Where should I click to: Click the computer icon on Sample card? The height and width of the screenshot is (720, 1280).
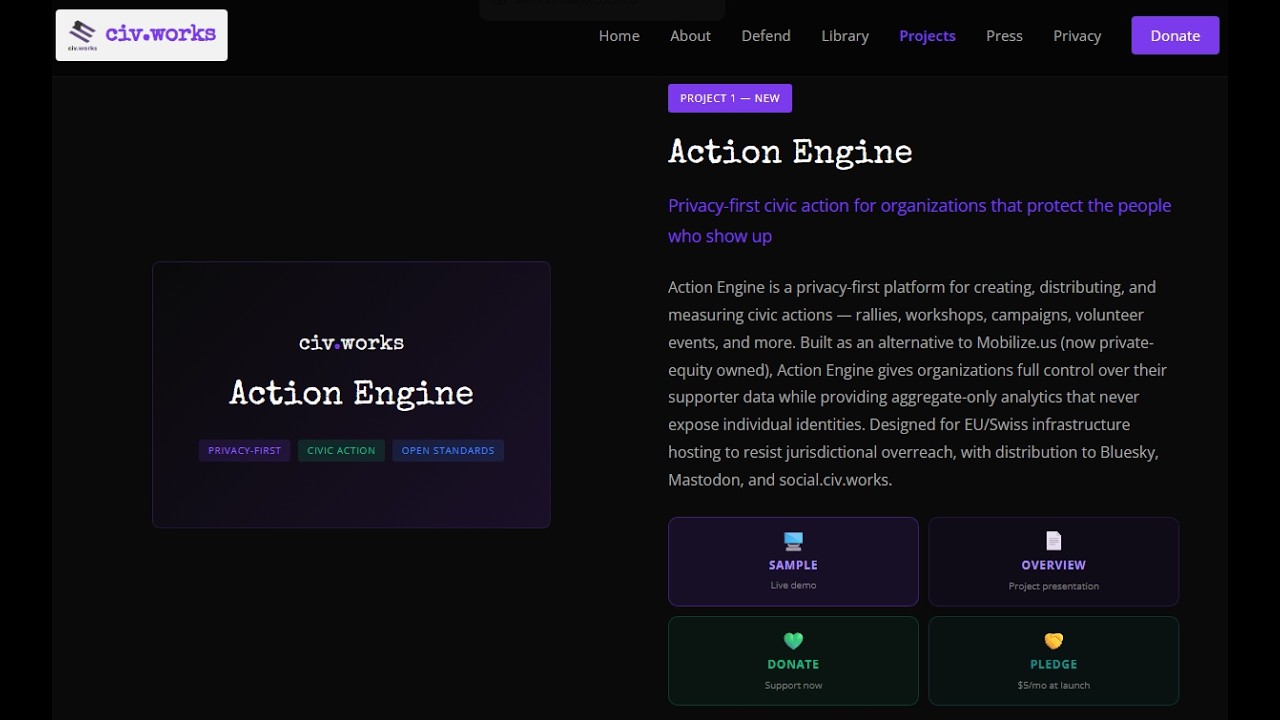click(x=793, y=541)
